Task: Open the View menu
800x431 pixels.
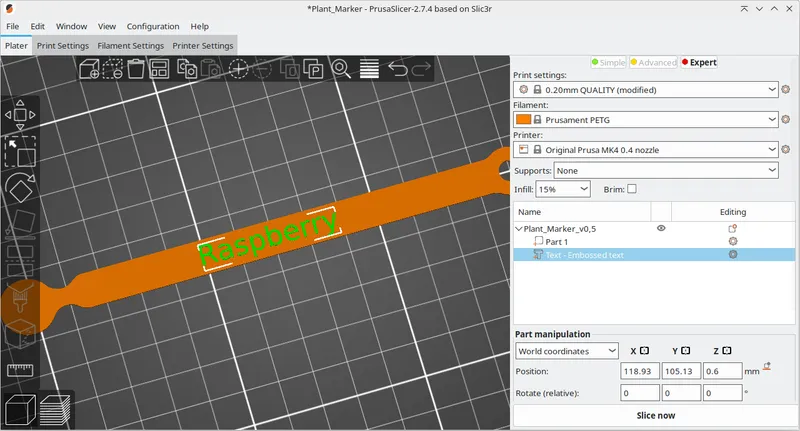Action: pyautogui.click(x=107, y=26)
